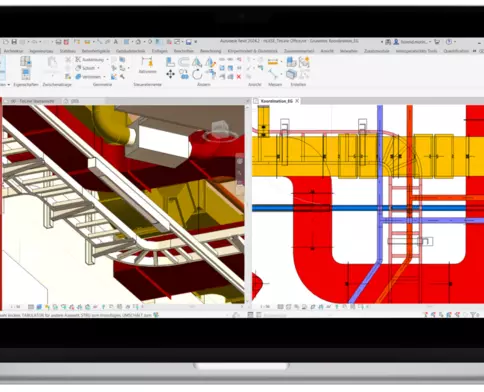This screenshot has width=484, height=392.
Task: Open the Help dropdown arrow beside question mark
Action: tap(455, 42)
